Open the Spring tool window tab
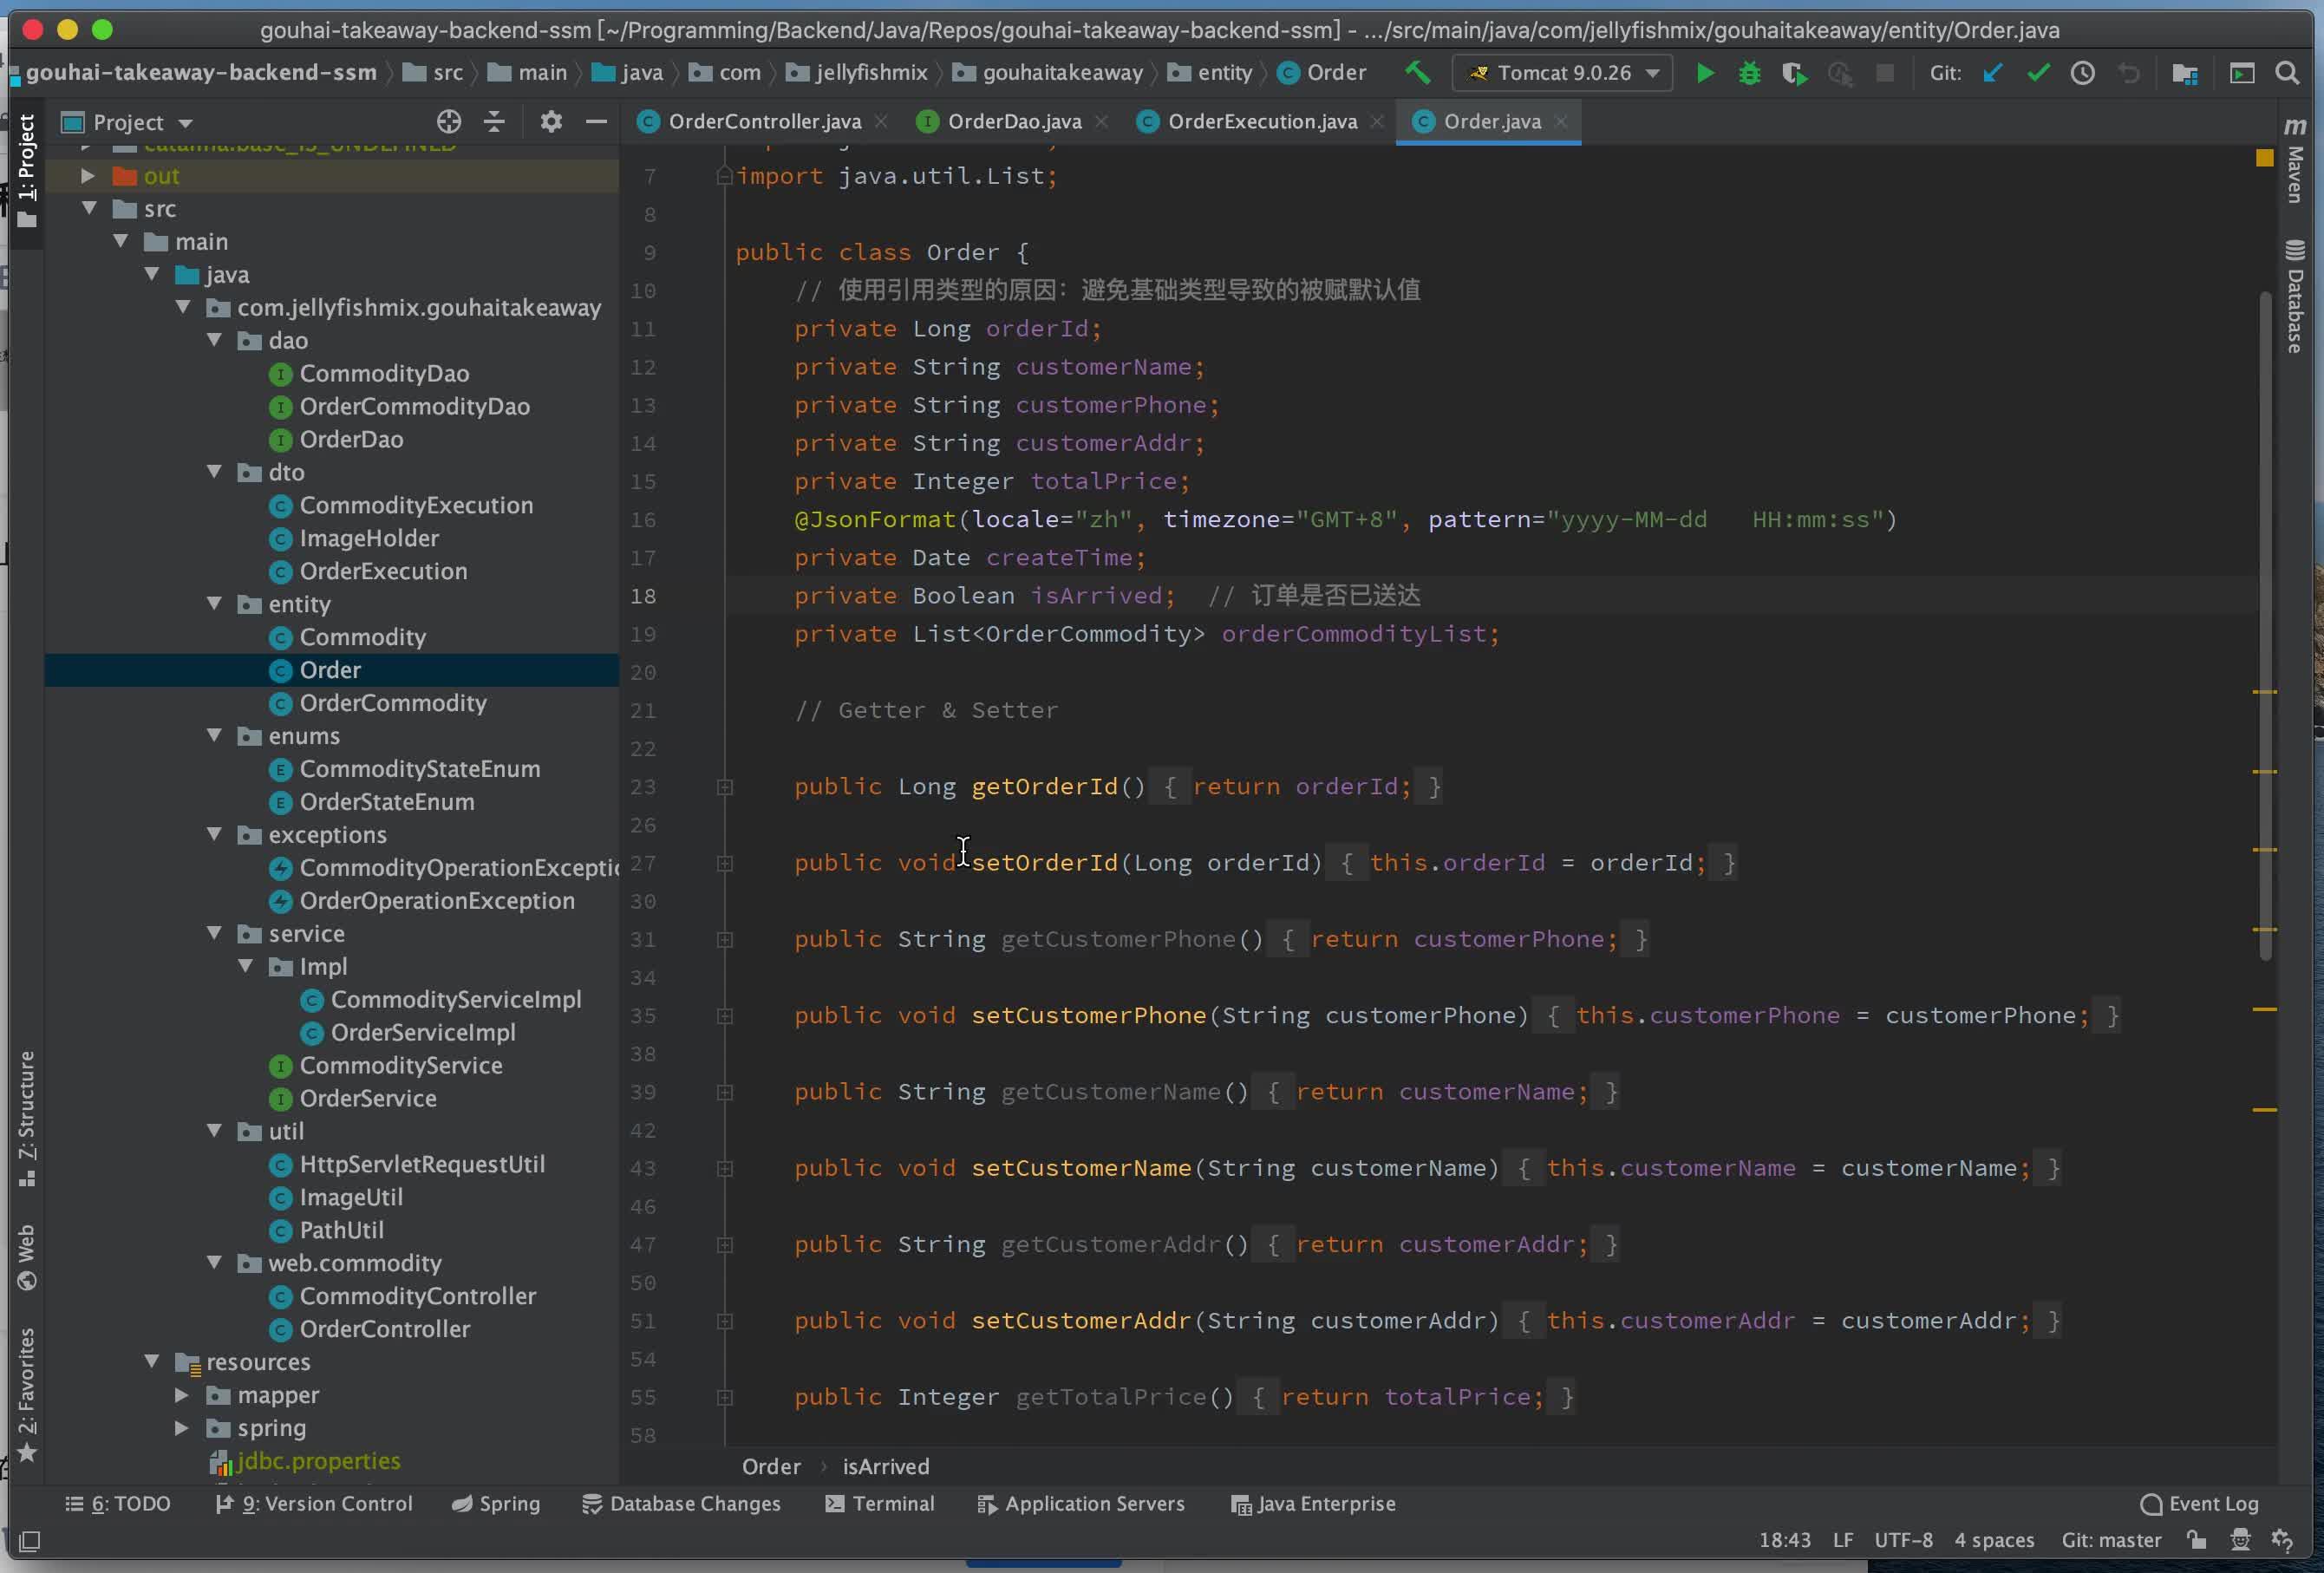The image size is (2324, 1573). tap(496, 1504)
